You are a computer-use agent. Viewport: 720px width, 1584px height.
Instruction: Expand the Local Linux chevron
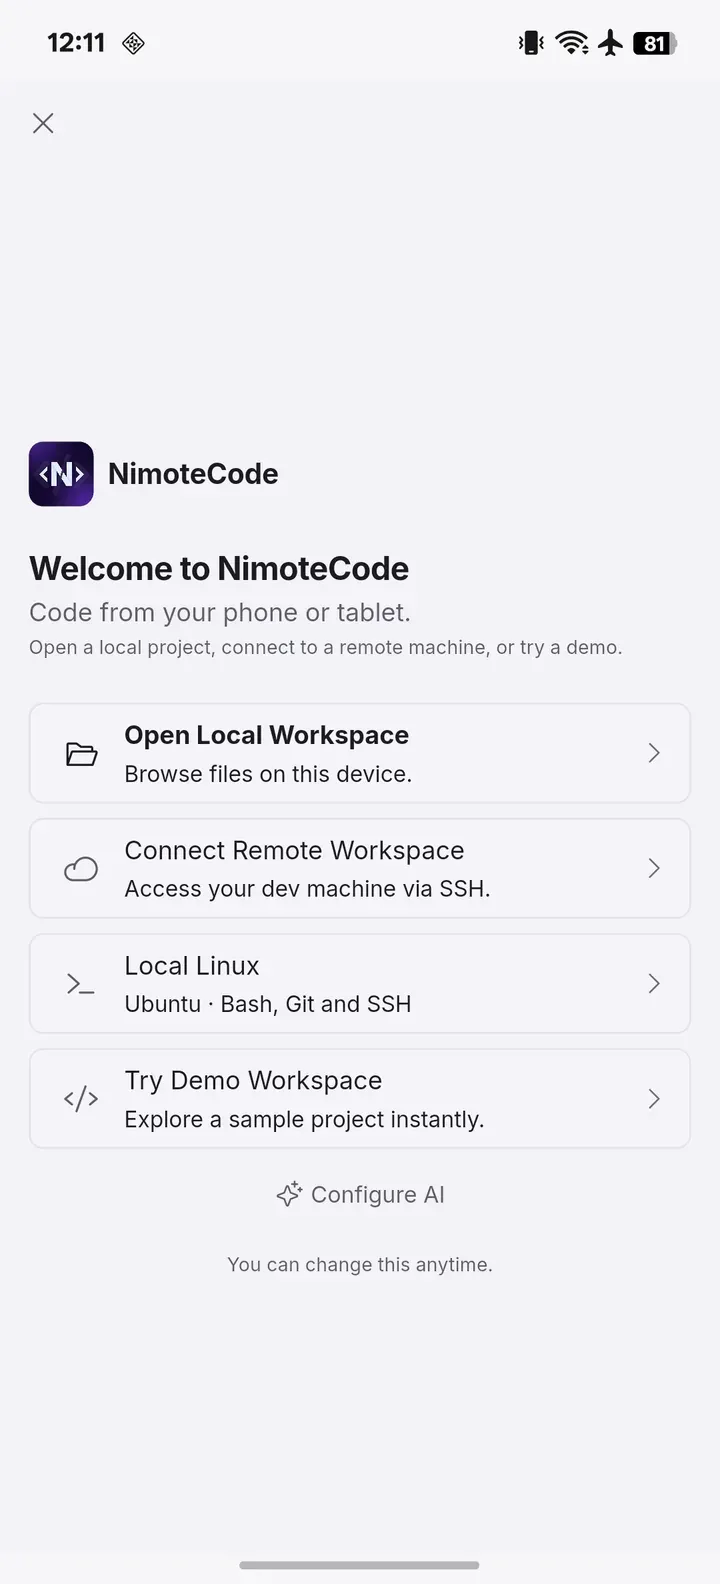coord(654,983)
